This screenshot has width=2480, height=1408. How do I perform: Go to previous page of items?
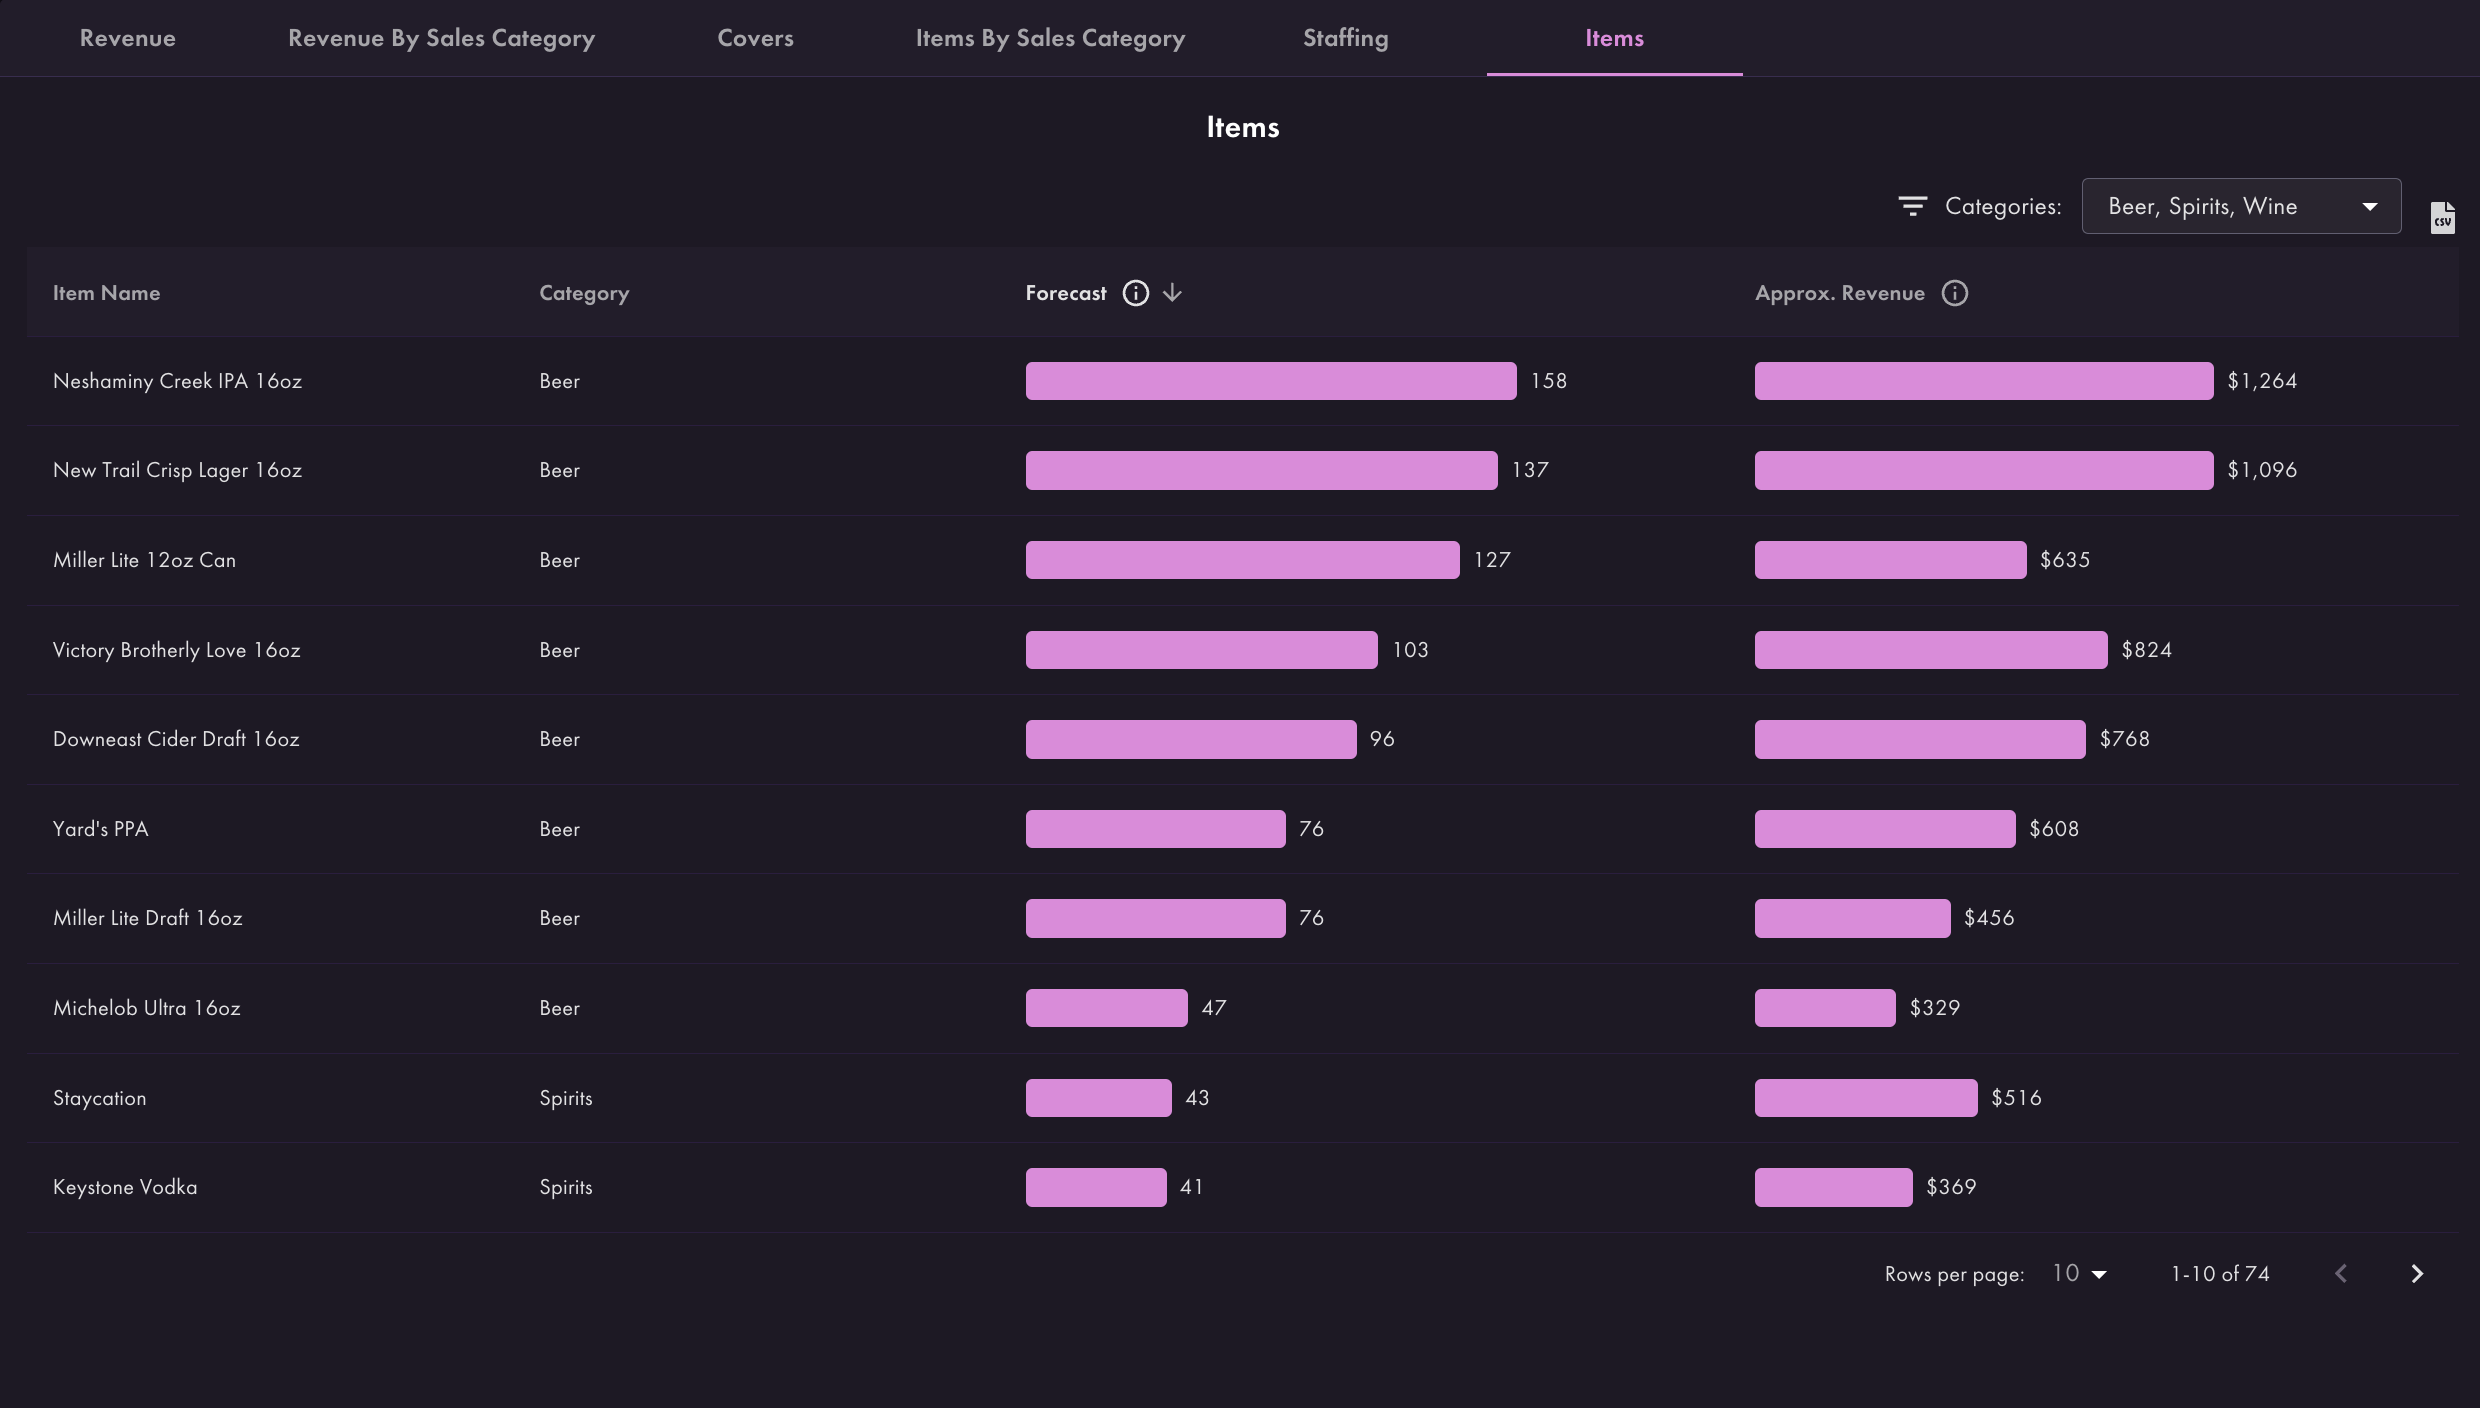2341,1273
